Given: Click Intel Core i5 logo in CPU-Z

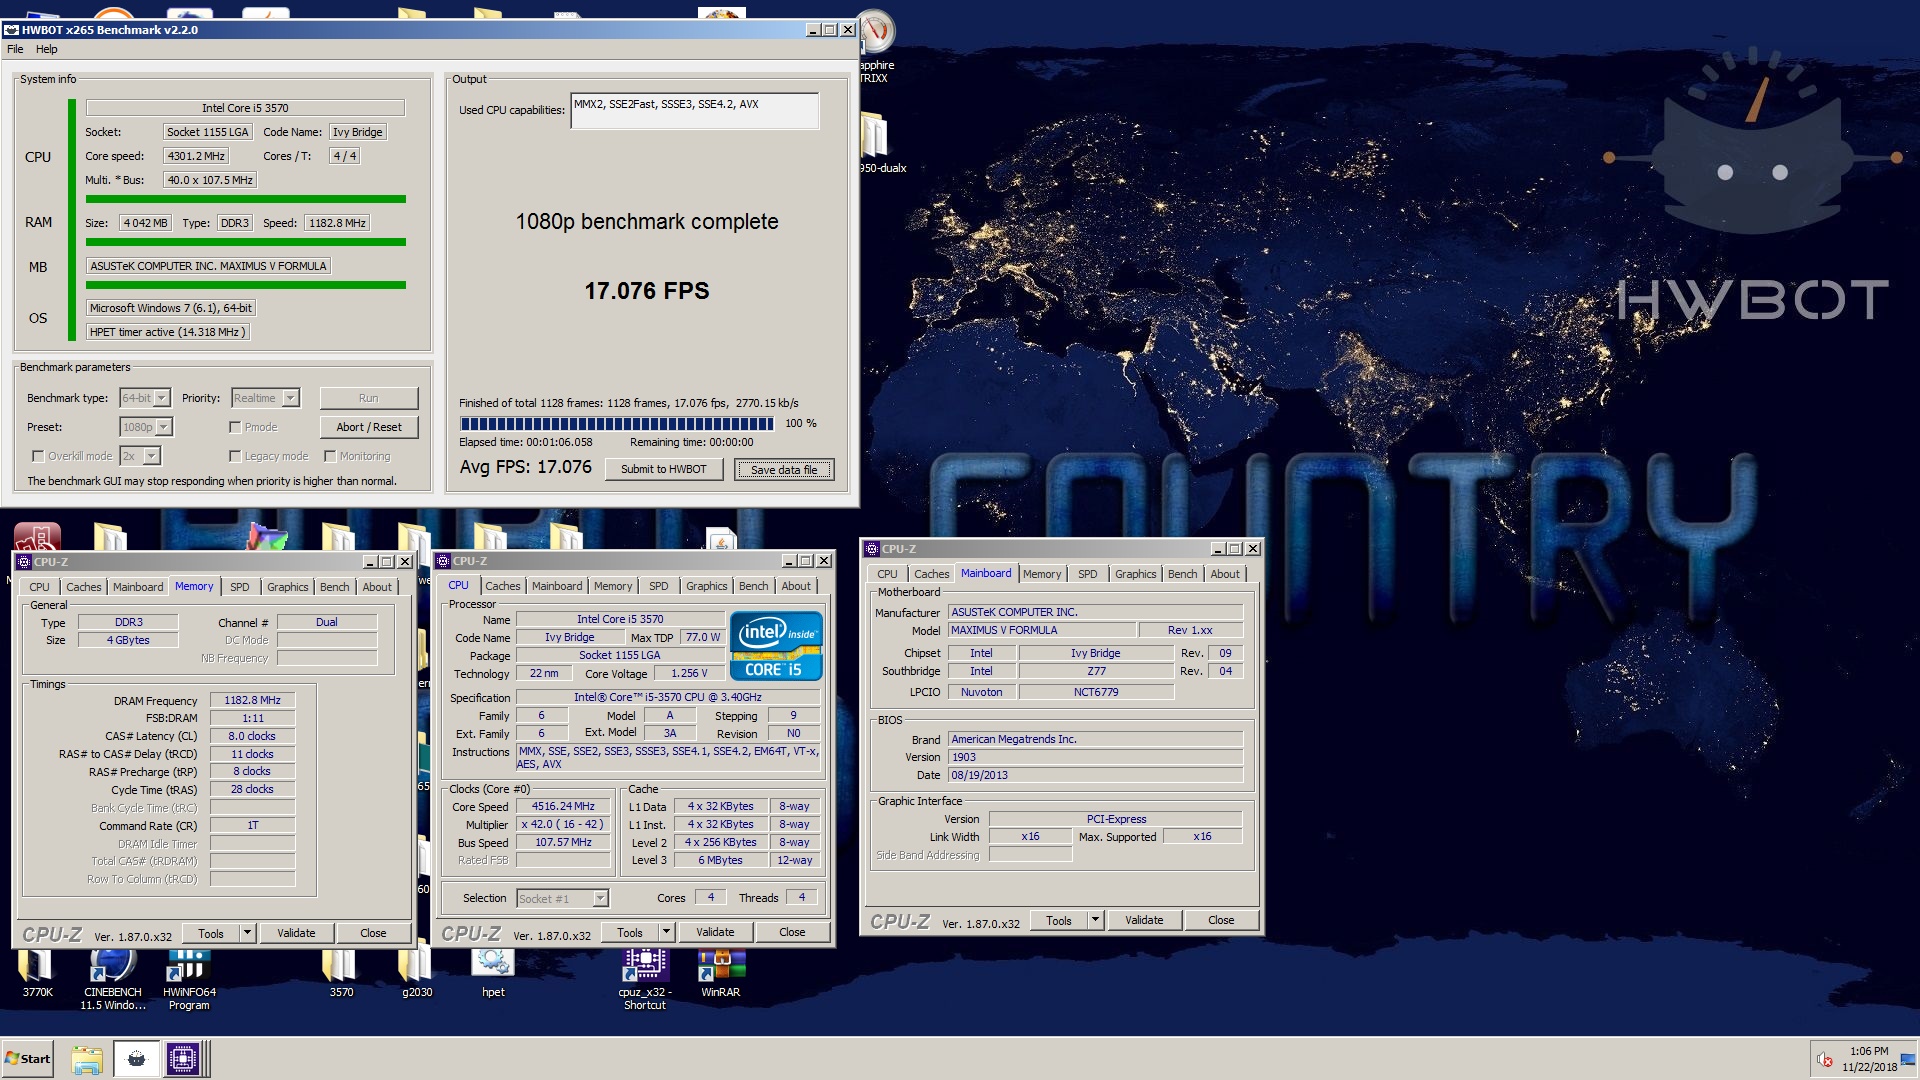Looking at the screenshot, I should point(776,646).
